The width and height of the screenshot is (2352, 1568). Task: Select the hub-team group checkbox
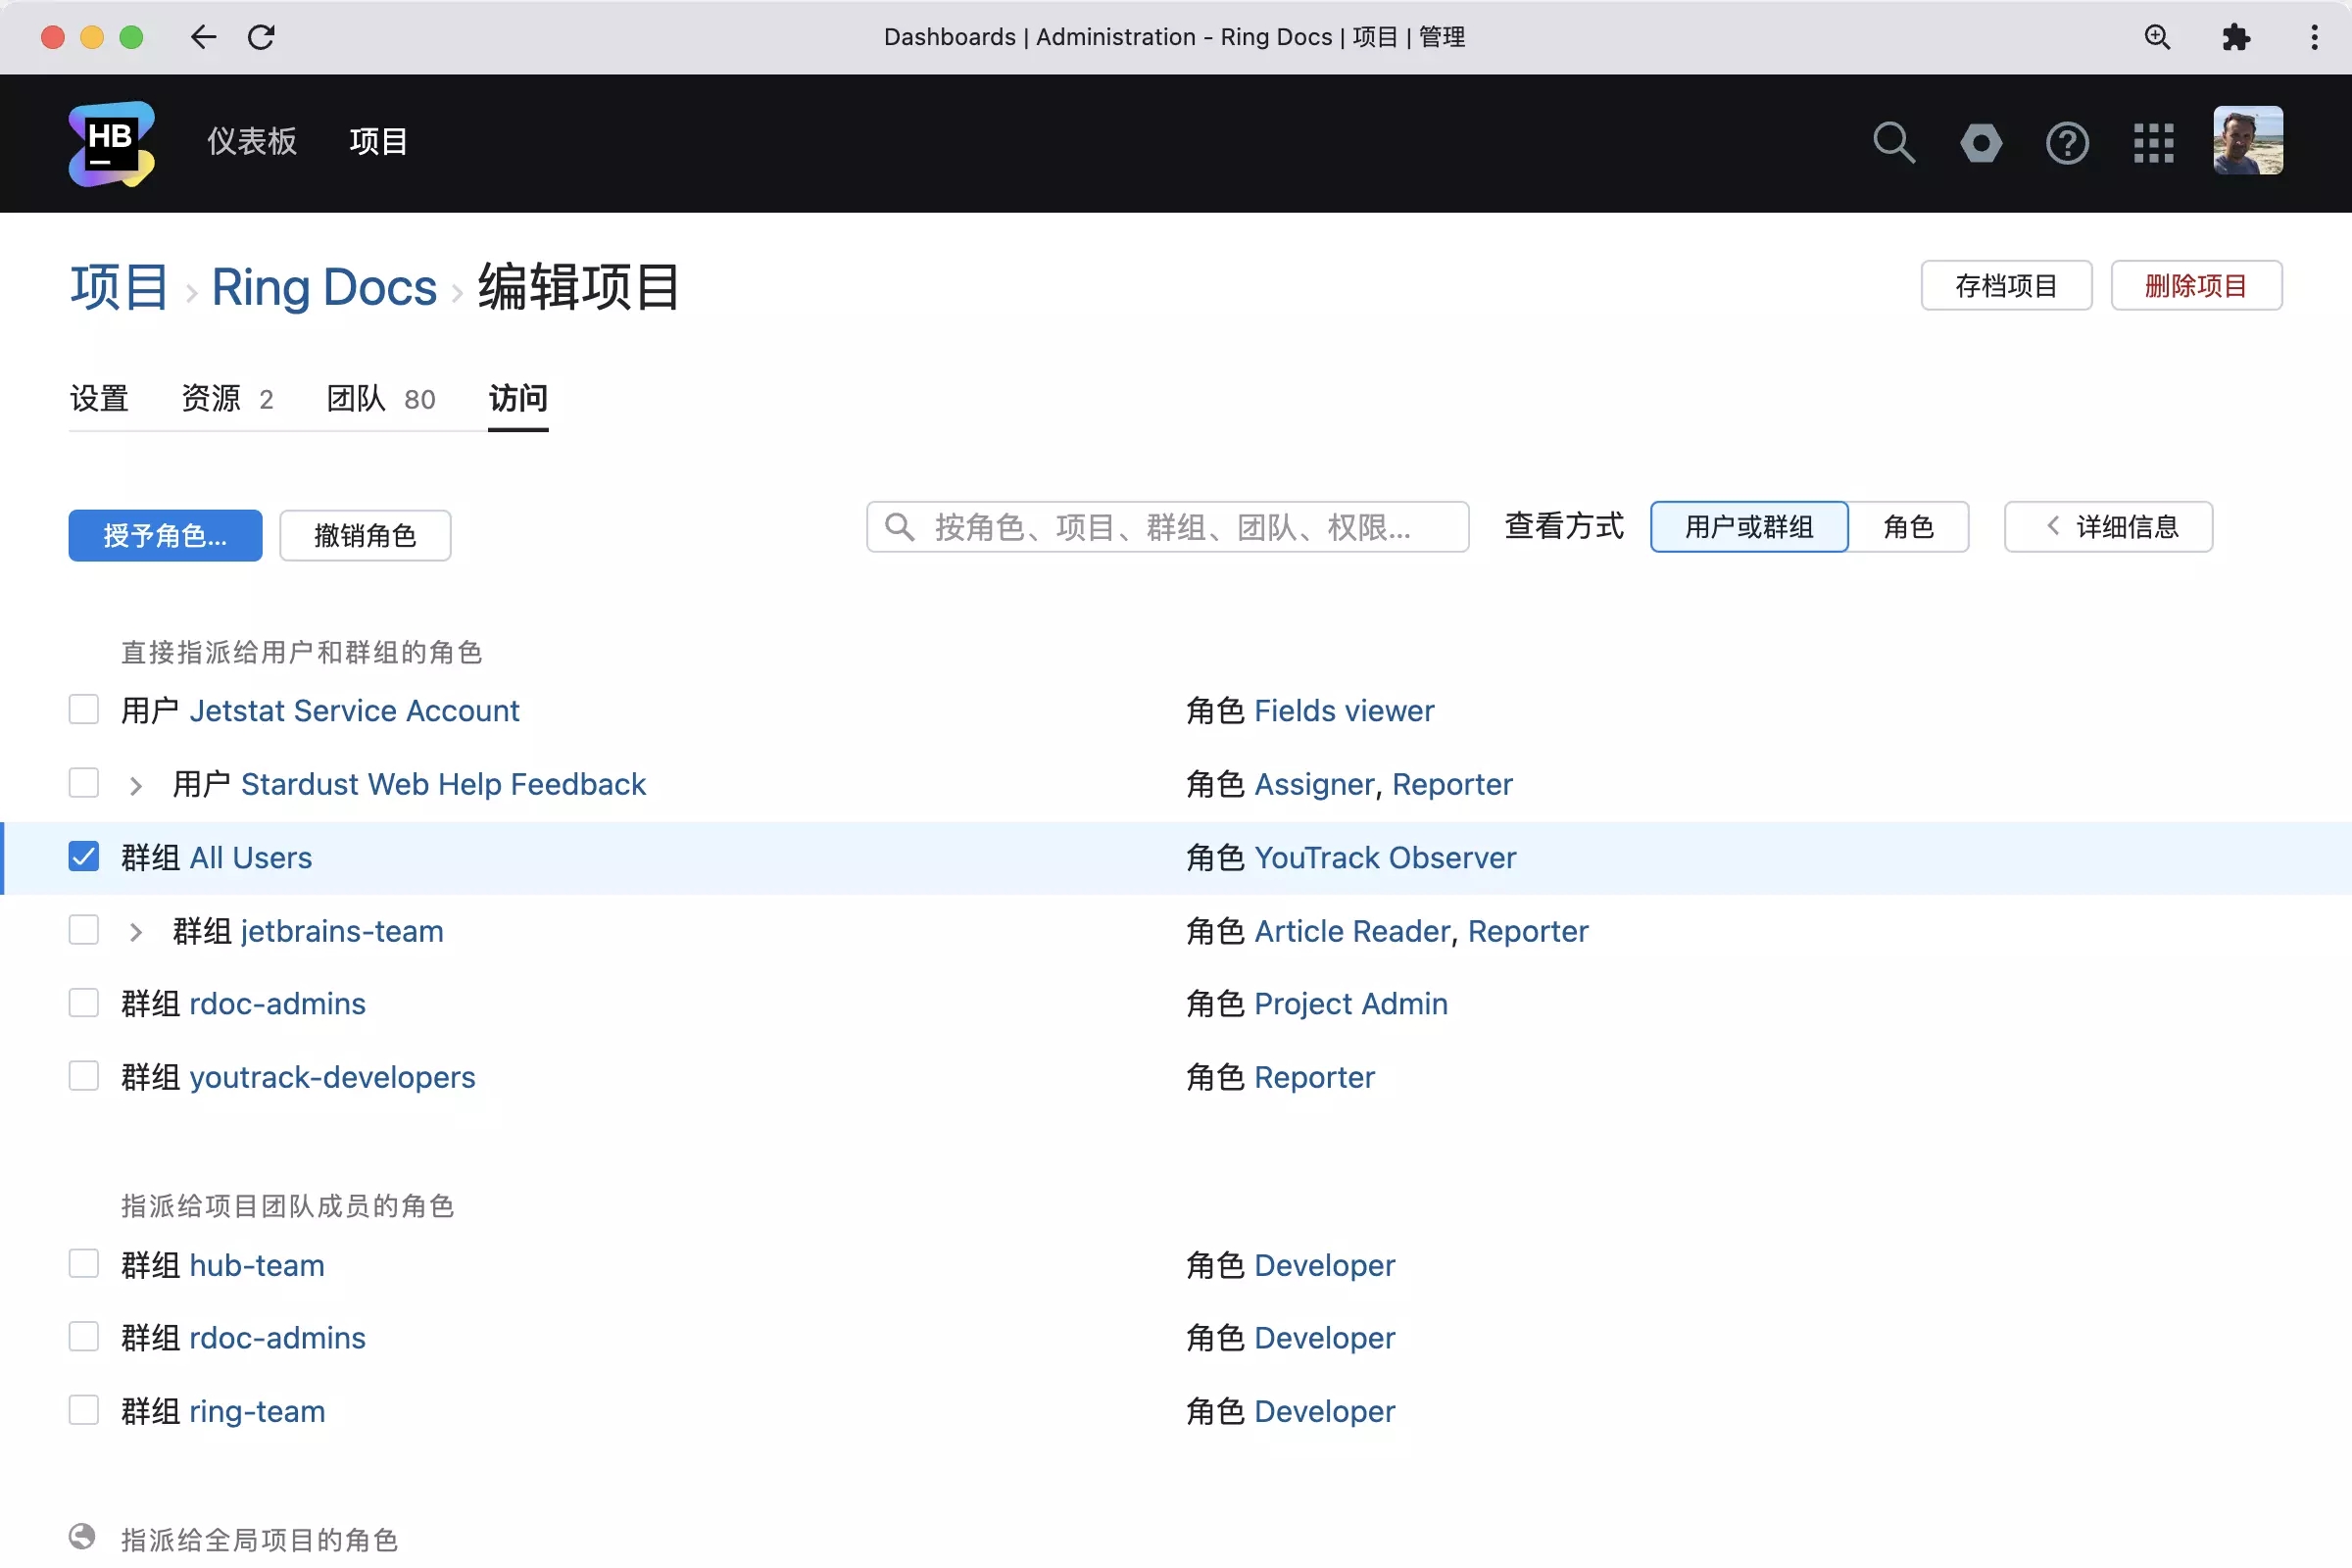pos(84,1263)
